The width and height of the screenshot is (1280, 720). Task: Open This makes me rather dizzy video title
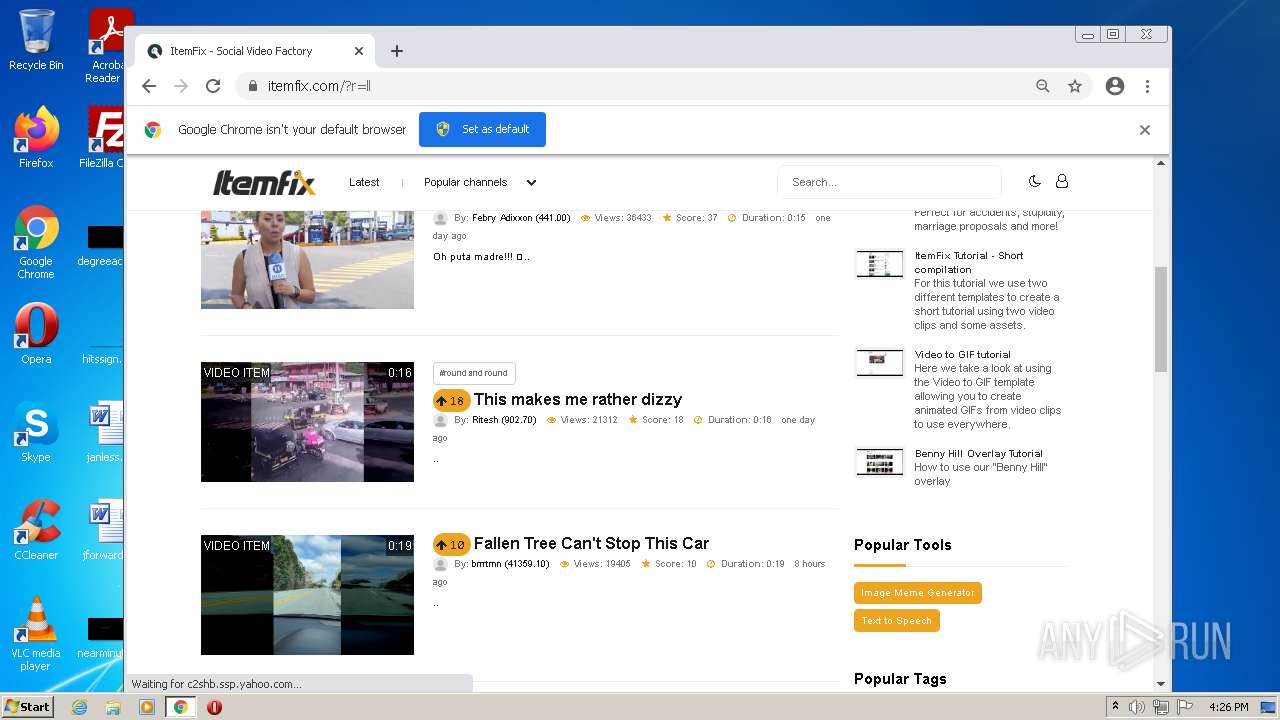tap(578, 399)
